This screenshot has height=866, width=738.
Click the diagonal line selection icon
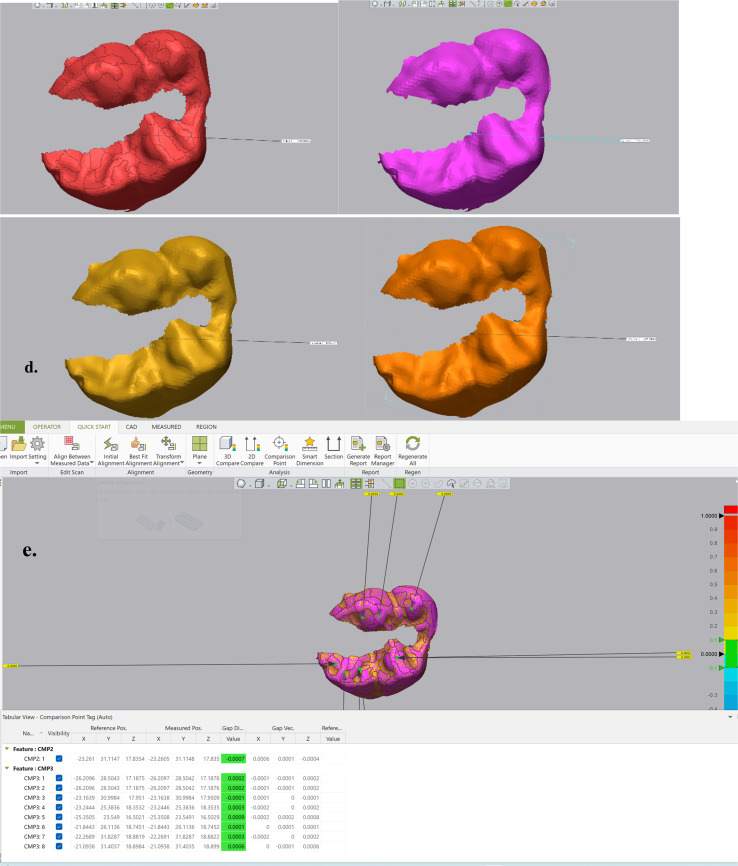pyautogui.click(x=386, y=484)
